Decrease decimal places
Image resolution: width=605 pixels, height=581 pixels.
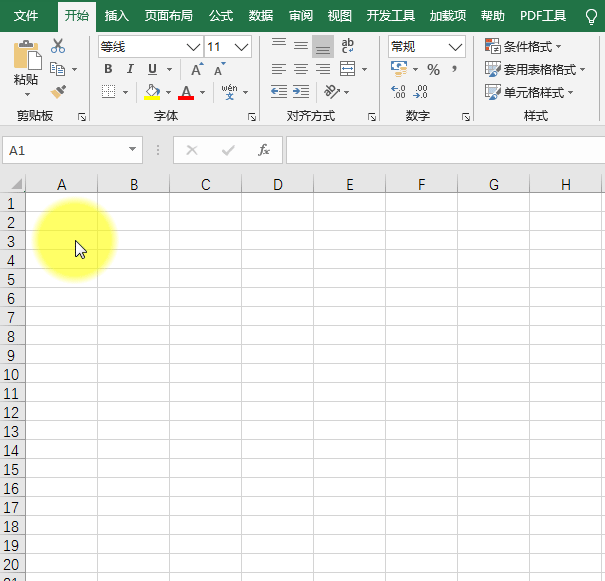coord(420,92)
